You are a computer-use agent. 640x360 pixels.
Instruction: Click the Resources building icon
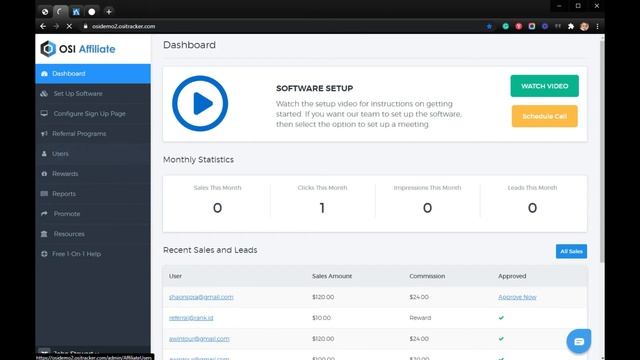click(x=44, y=234)
